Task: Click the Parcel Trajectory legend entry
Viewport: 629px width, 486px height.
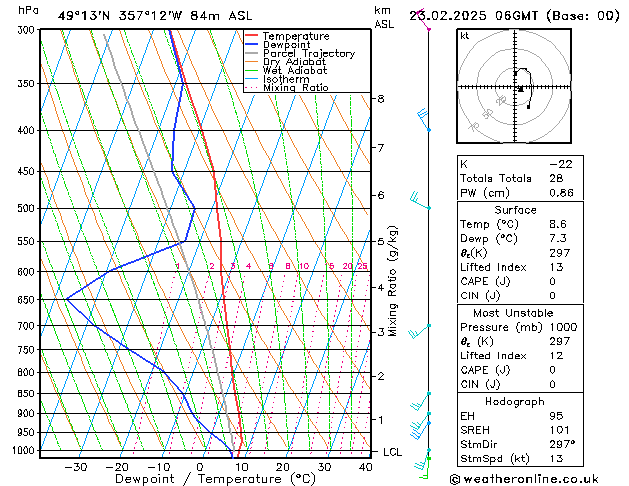Action: (x=308, y=53)
